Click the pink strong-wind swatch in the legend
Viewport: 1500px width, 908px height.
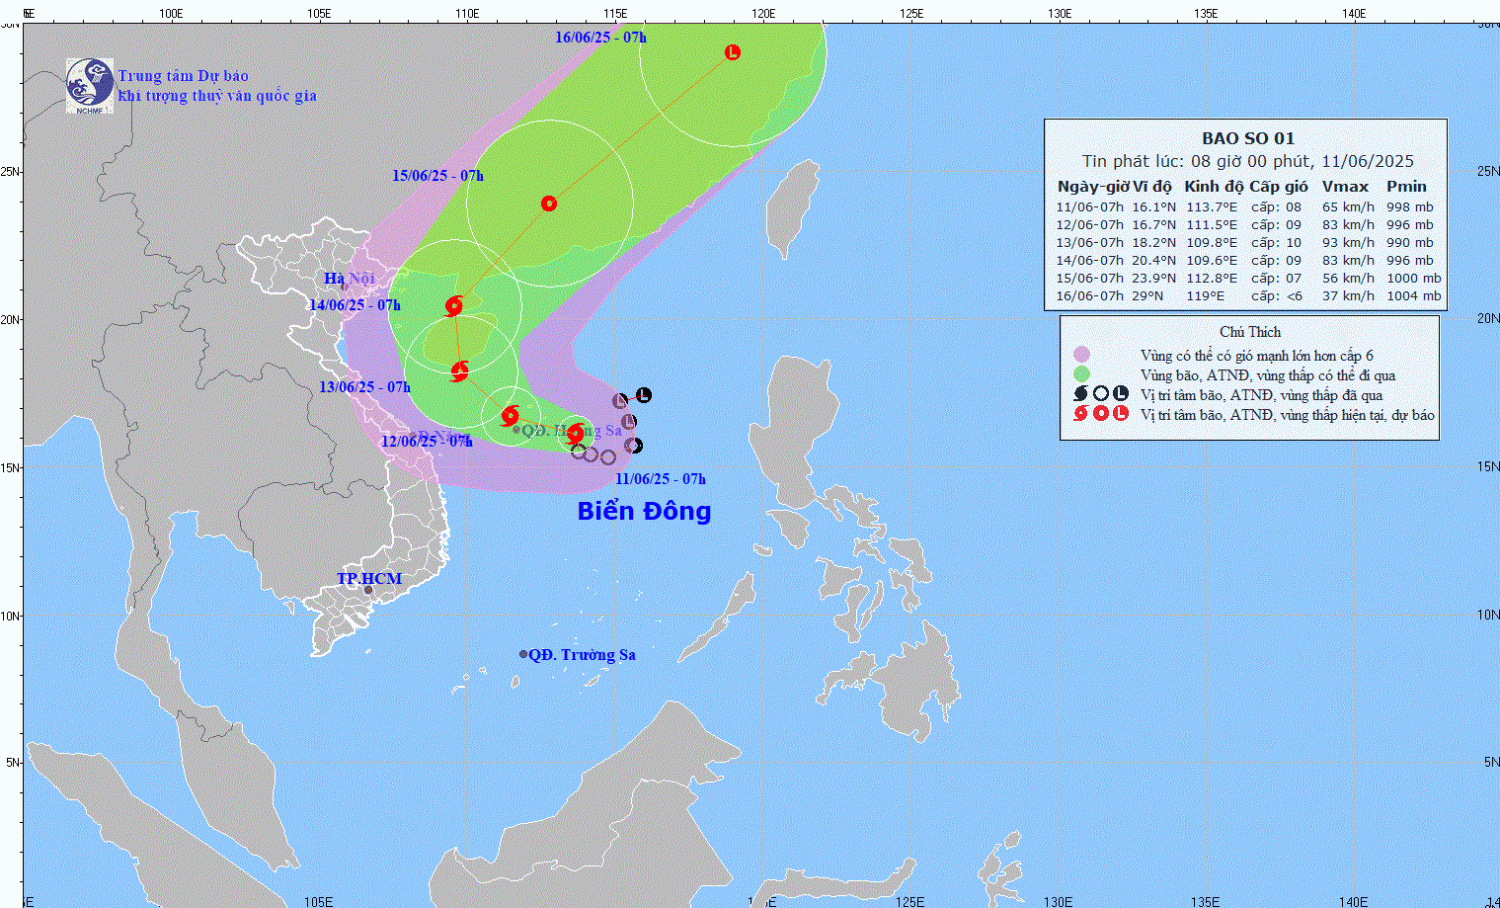(1081, 355)
